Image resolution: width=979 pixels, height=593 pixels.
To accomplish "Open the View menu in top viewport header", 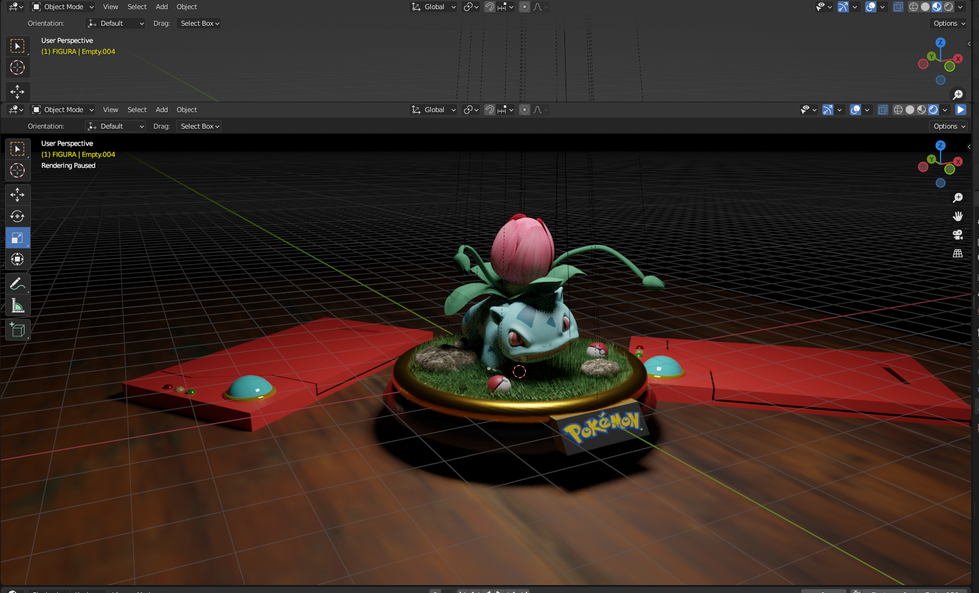I will coord(110,7).
